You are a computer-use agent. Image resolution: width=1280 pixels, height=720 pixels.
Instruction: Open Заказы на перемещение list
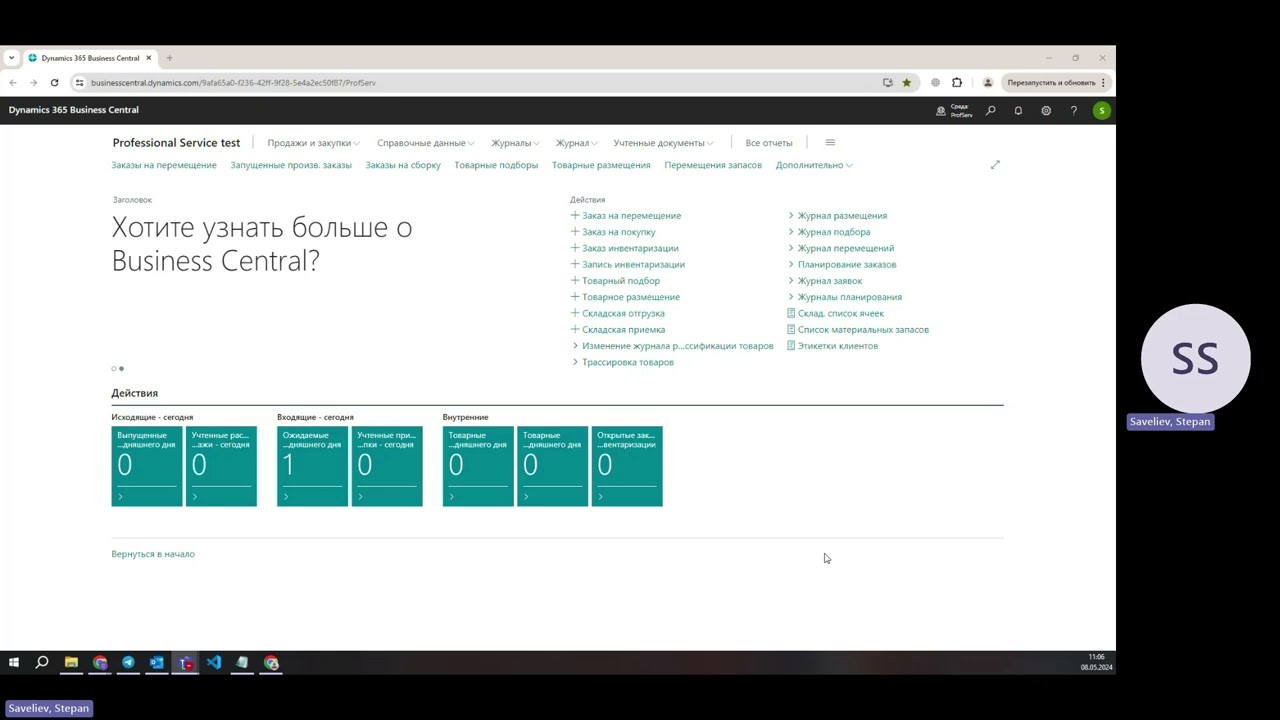click(164, 165)
